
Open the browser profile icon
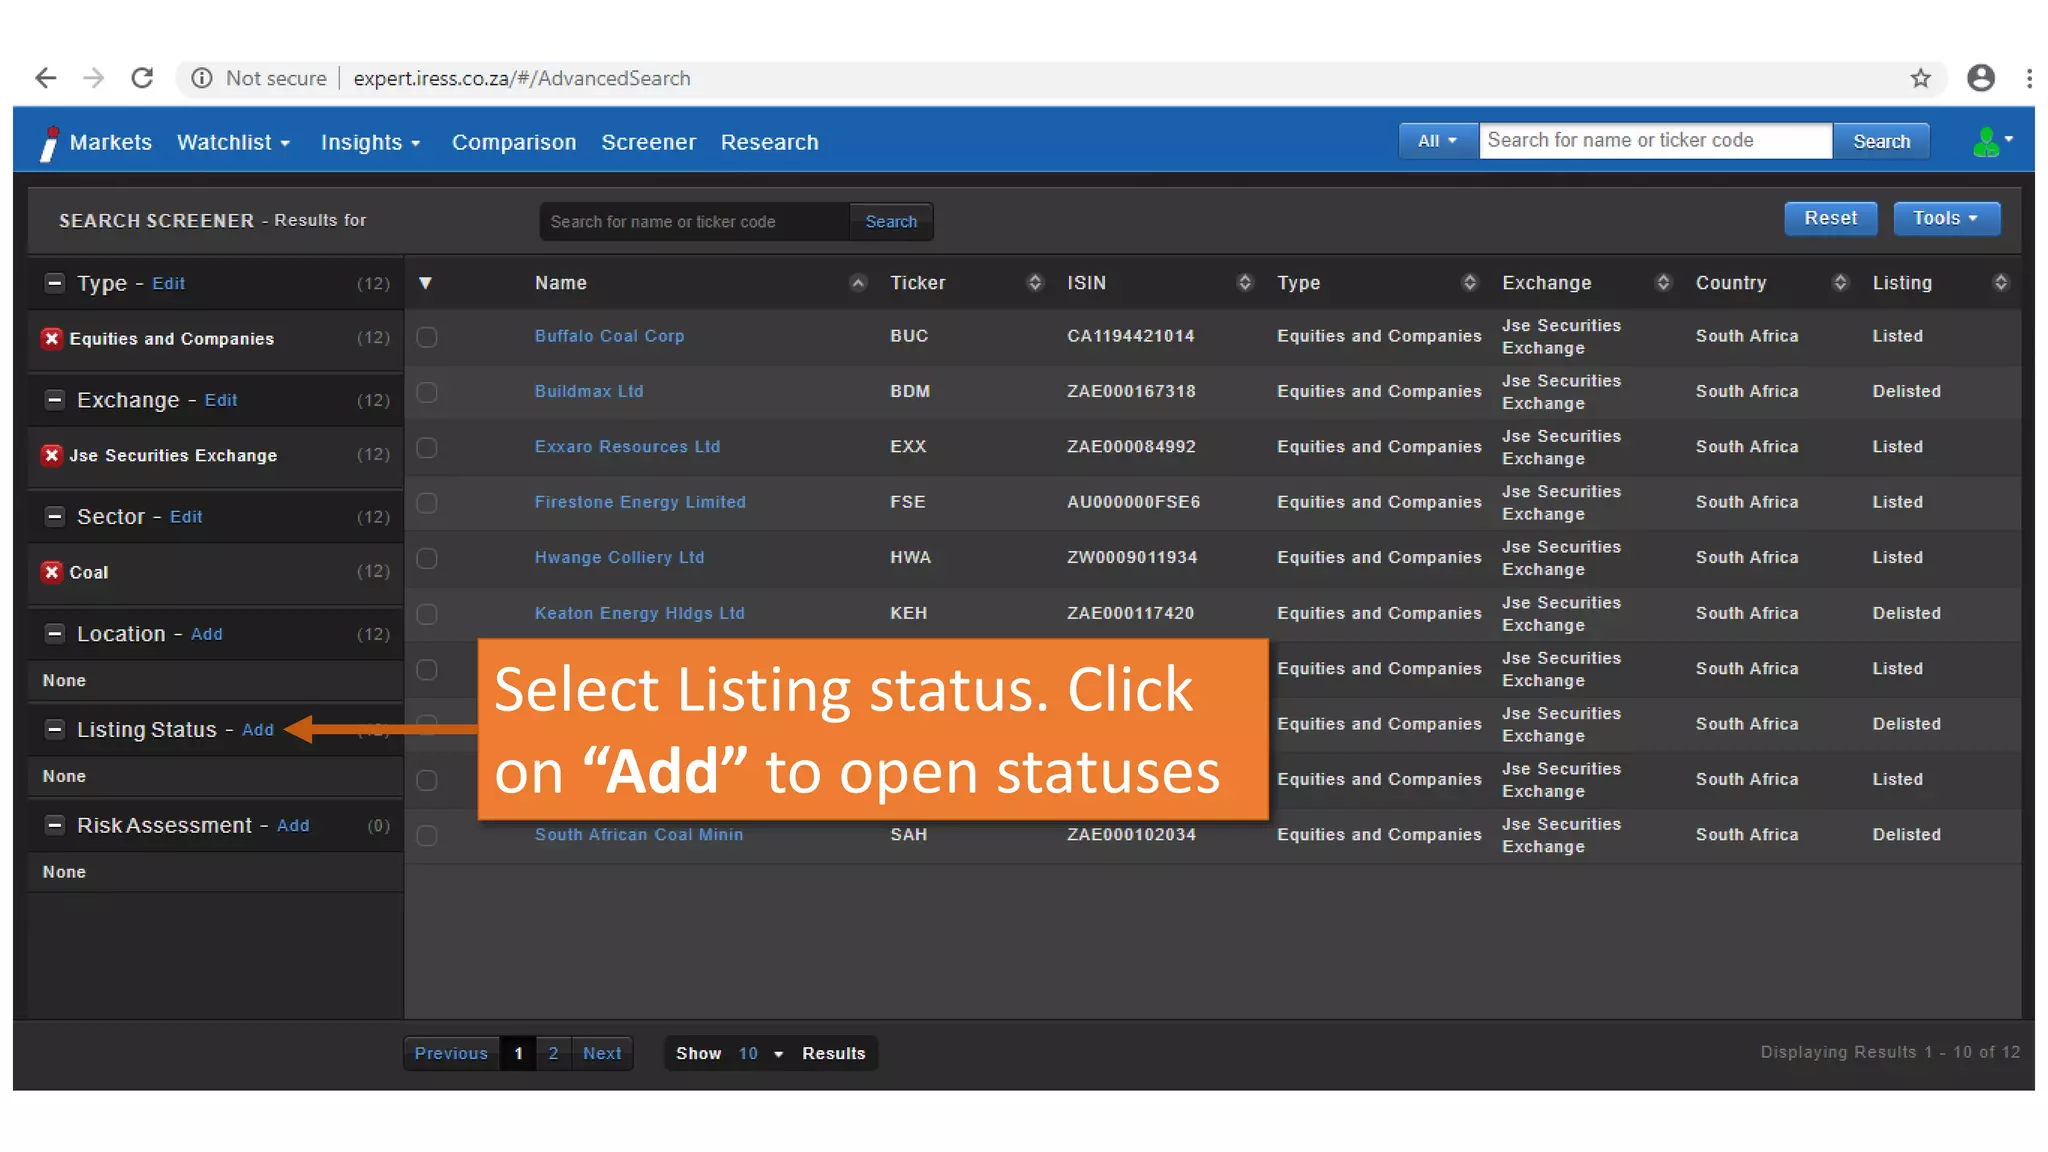pos(1981,78)
